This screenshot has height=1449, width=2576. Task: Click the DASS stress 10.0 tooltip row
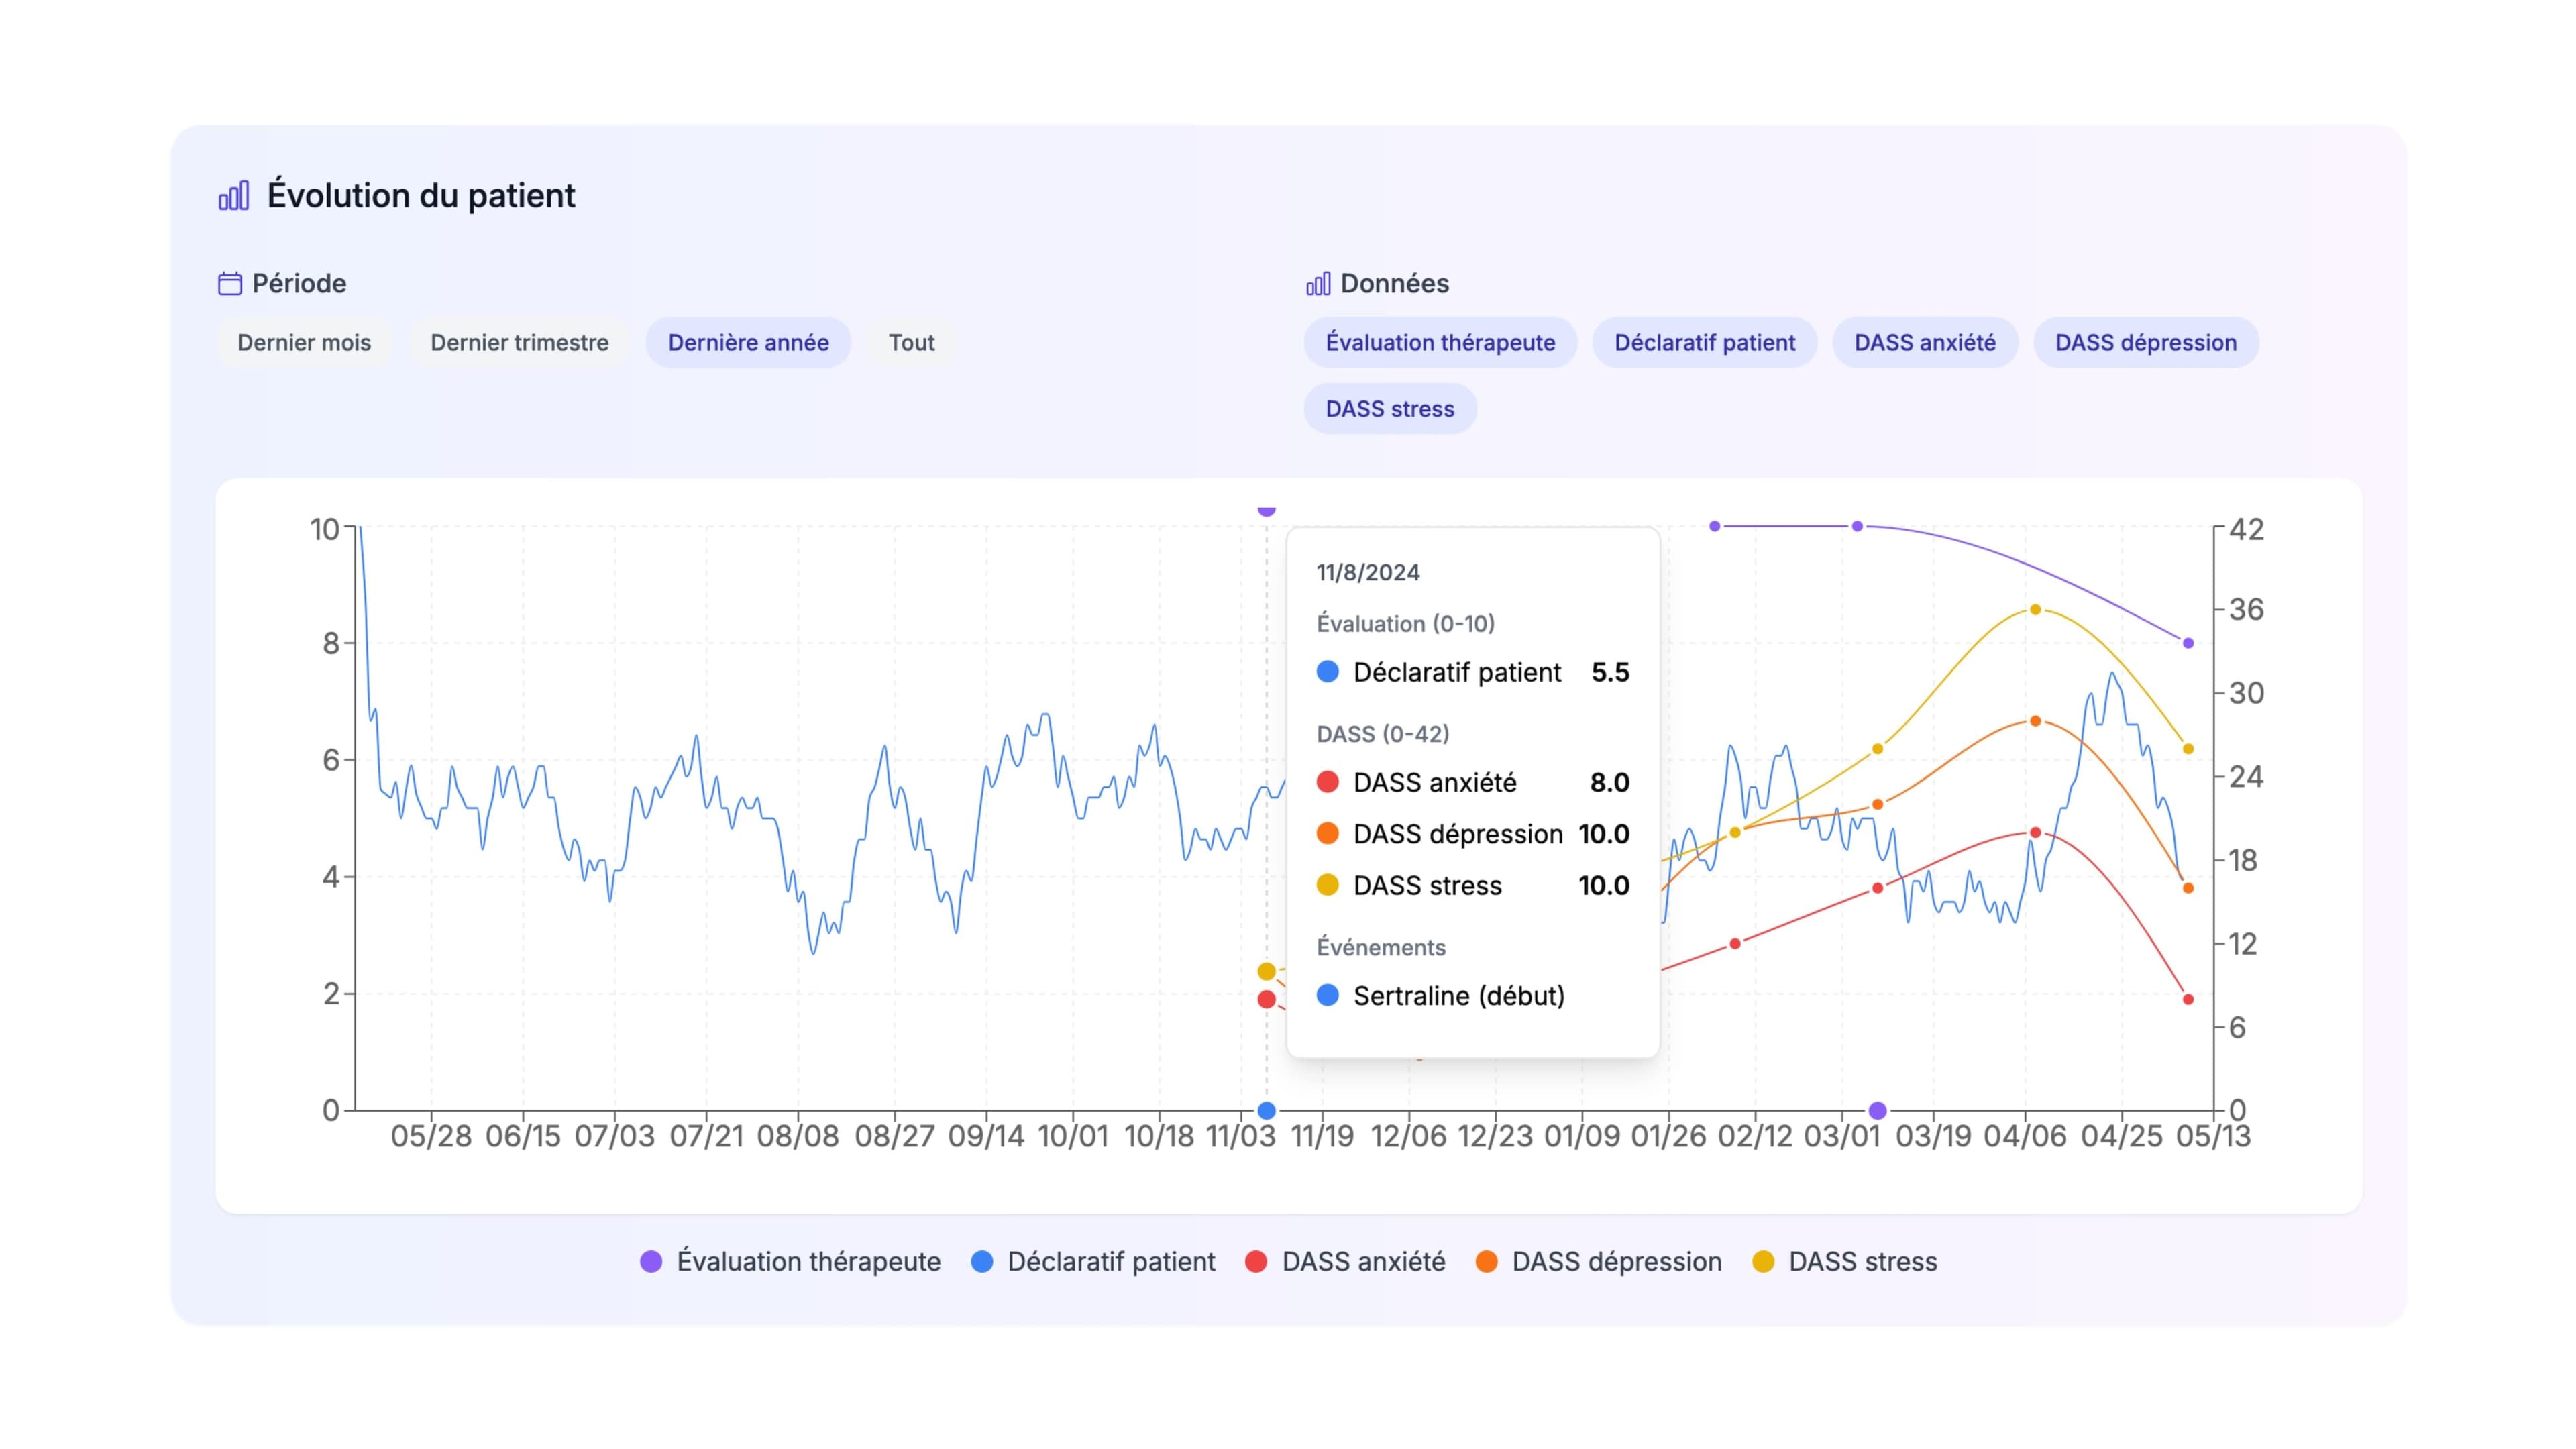[x=1473, y=886]
